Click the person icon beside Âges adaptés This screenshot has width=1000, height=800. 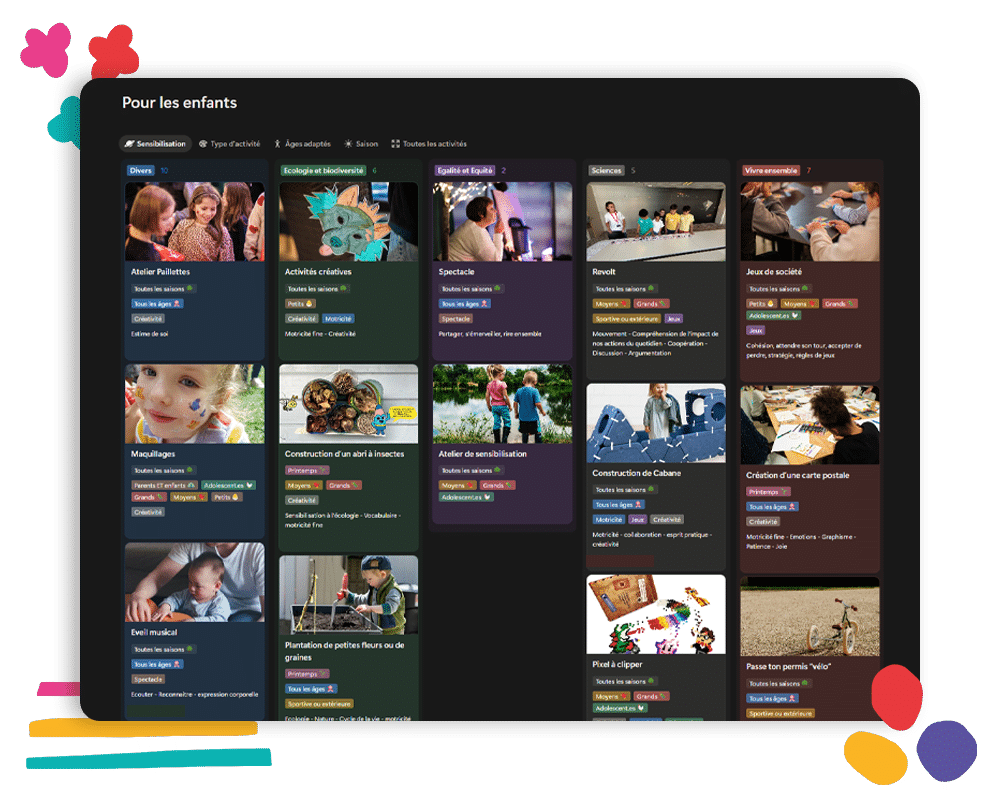point(278,144)
